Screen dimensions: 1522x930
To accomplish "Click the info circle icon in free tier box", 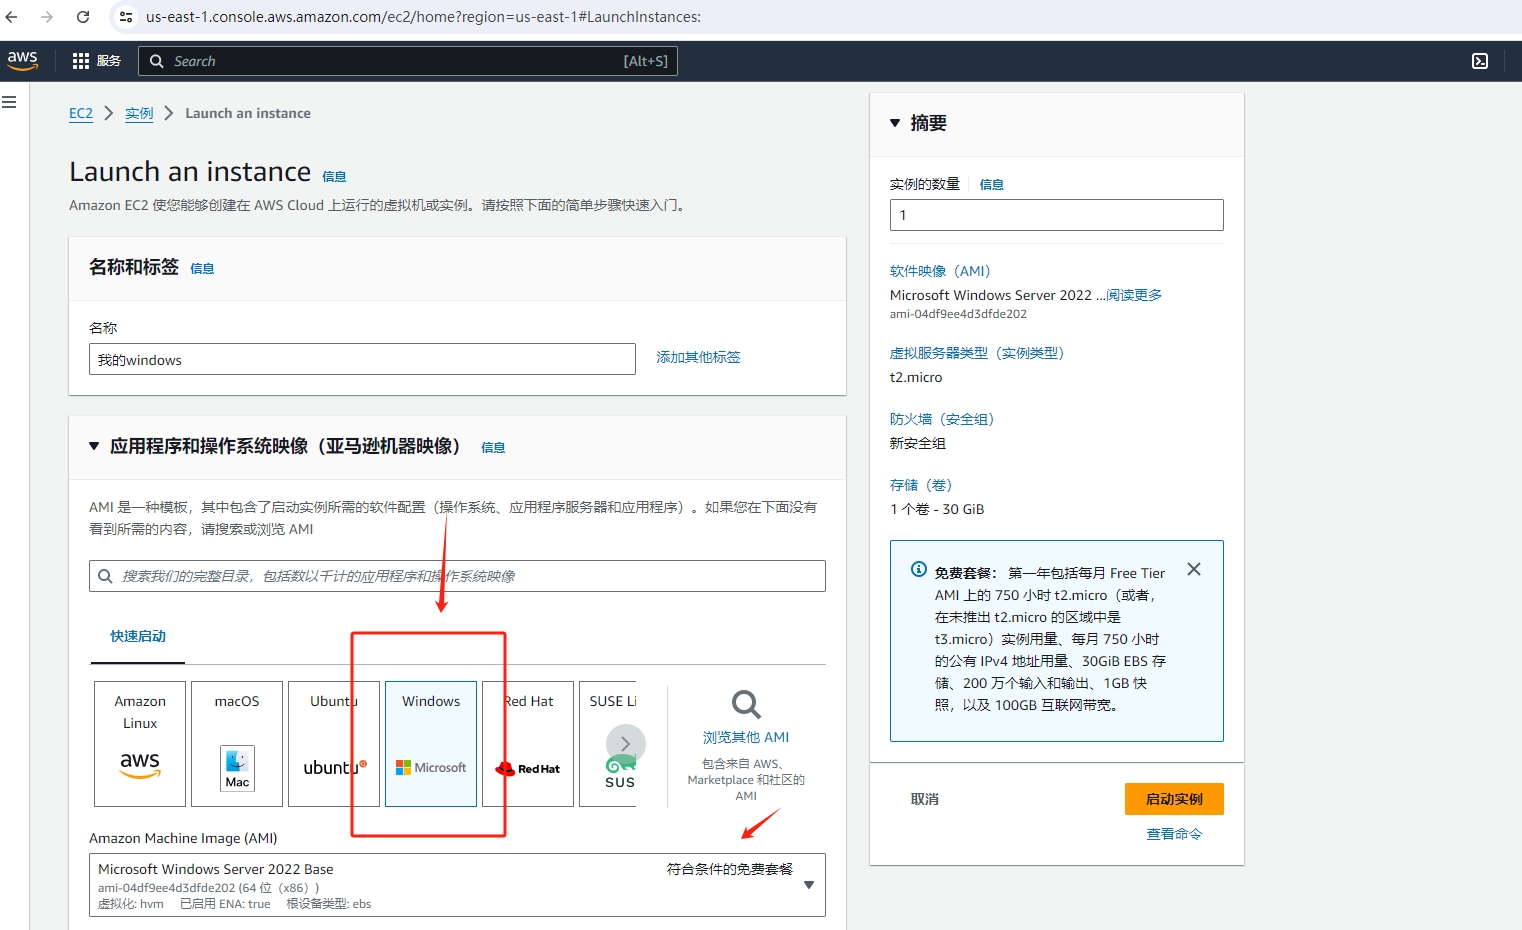I will tap(919, 569).
